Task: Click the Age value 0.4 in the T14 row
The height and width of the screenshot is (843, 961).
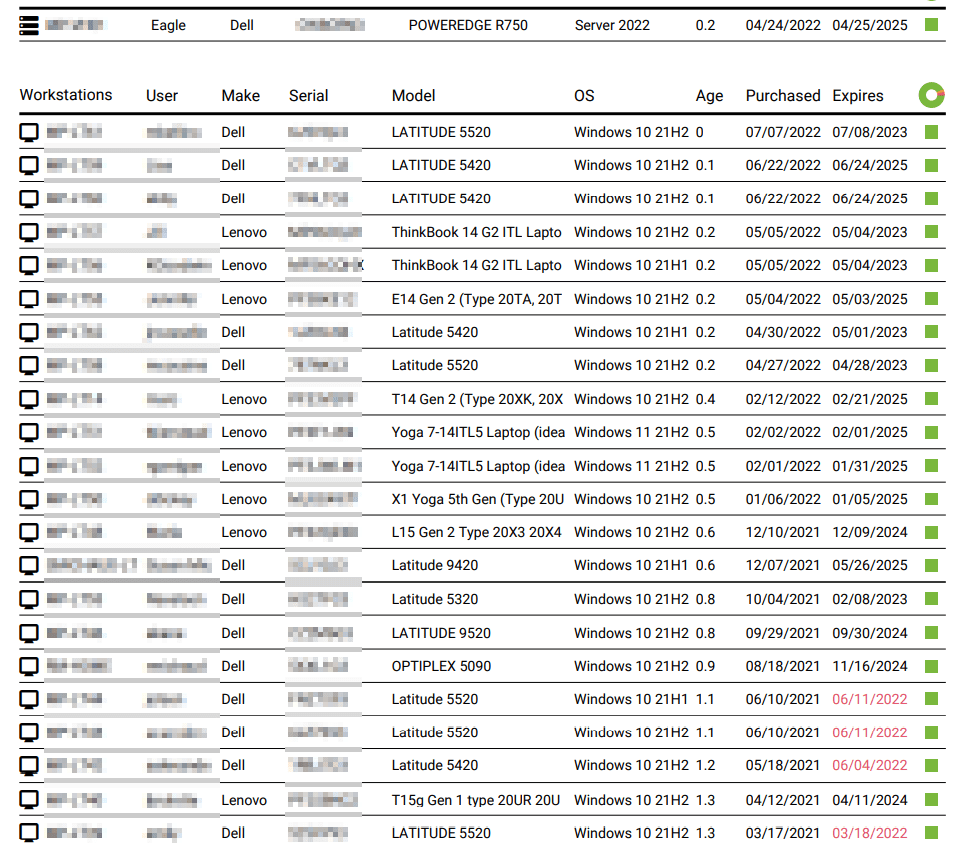Action: coord(705,399)
